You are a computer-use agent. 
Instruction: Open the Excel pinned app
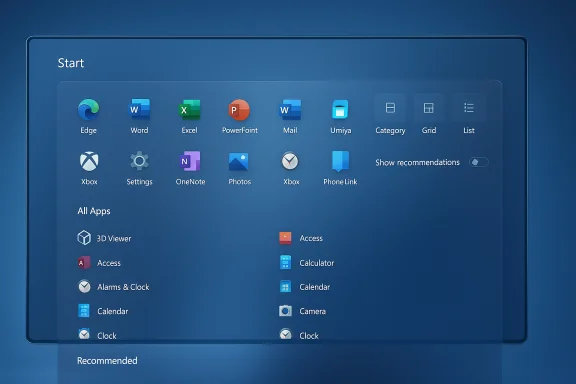pyautogui.click(x=190, y=116)
